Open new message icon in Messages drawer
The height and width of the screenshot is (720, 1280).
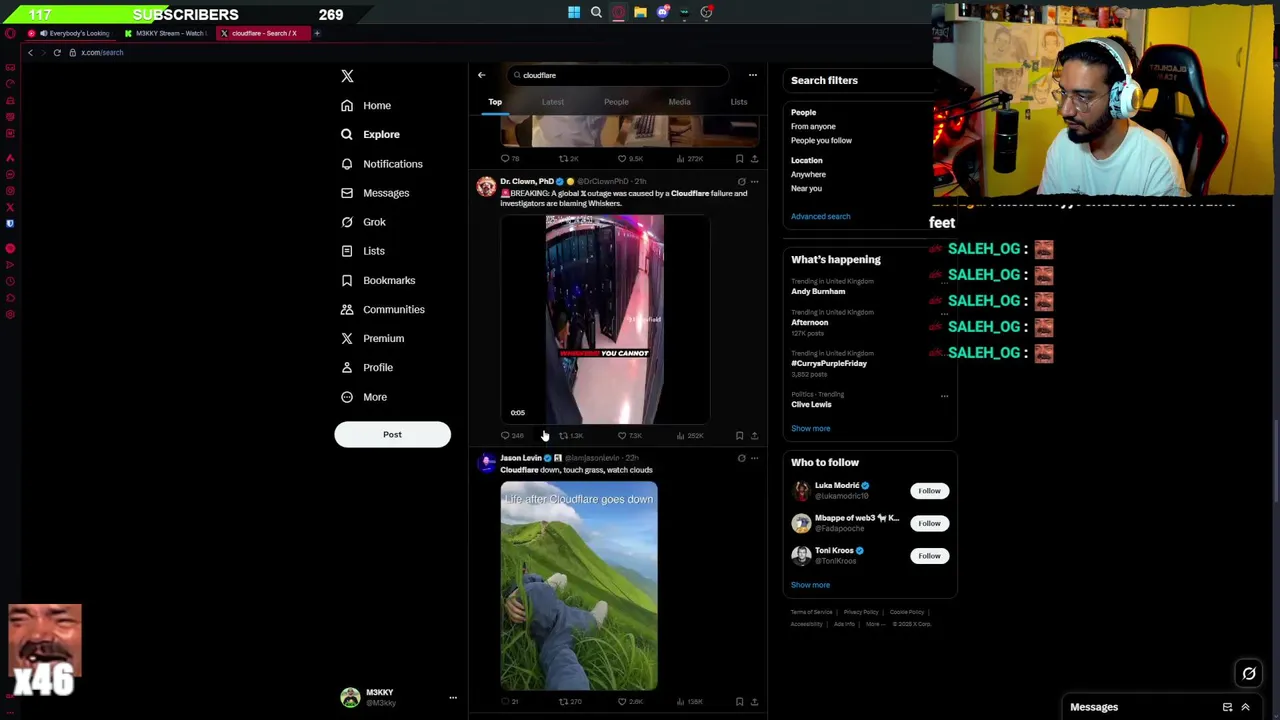pyautogui.click(x=1227, y=707)
